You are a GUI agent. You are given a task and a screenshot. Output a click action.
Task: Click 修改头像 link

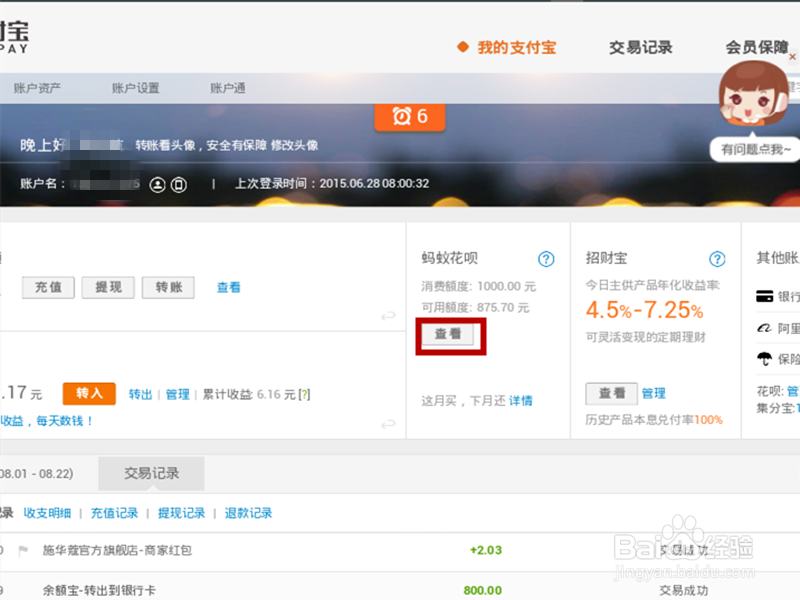(x=294, y=145)
